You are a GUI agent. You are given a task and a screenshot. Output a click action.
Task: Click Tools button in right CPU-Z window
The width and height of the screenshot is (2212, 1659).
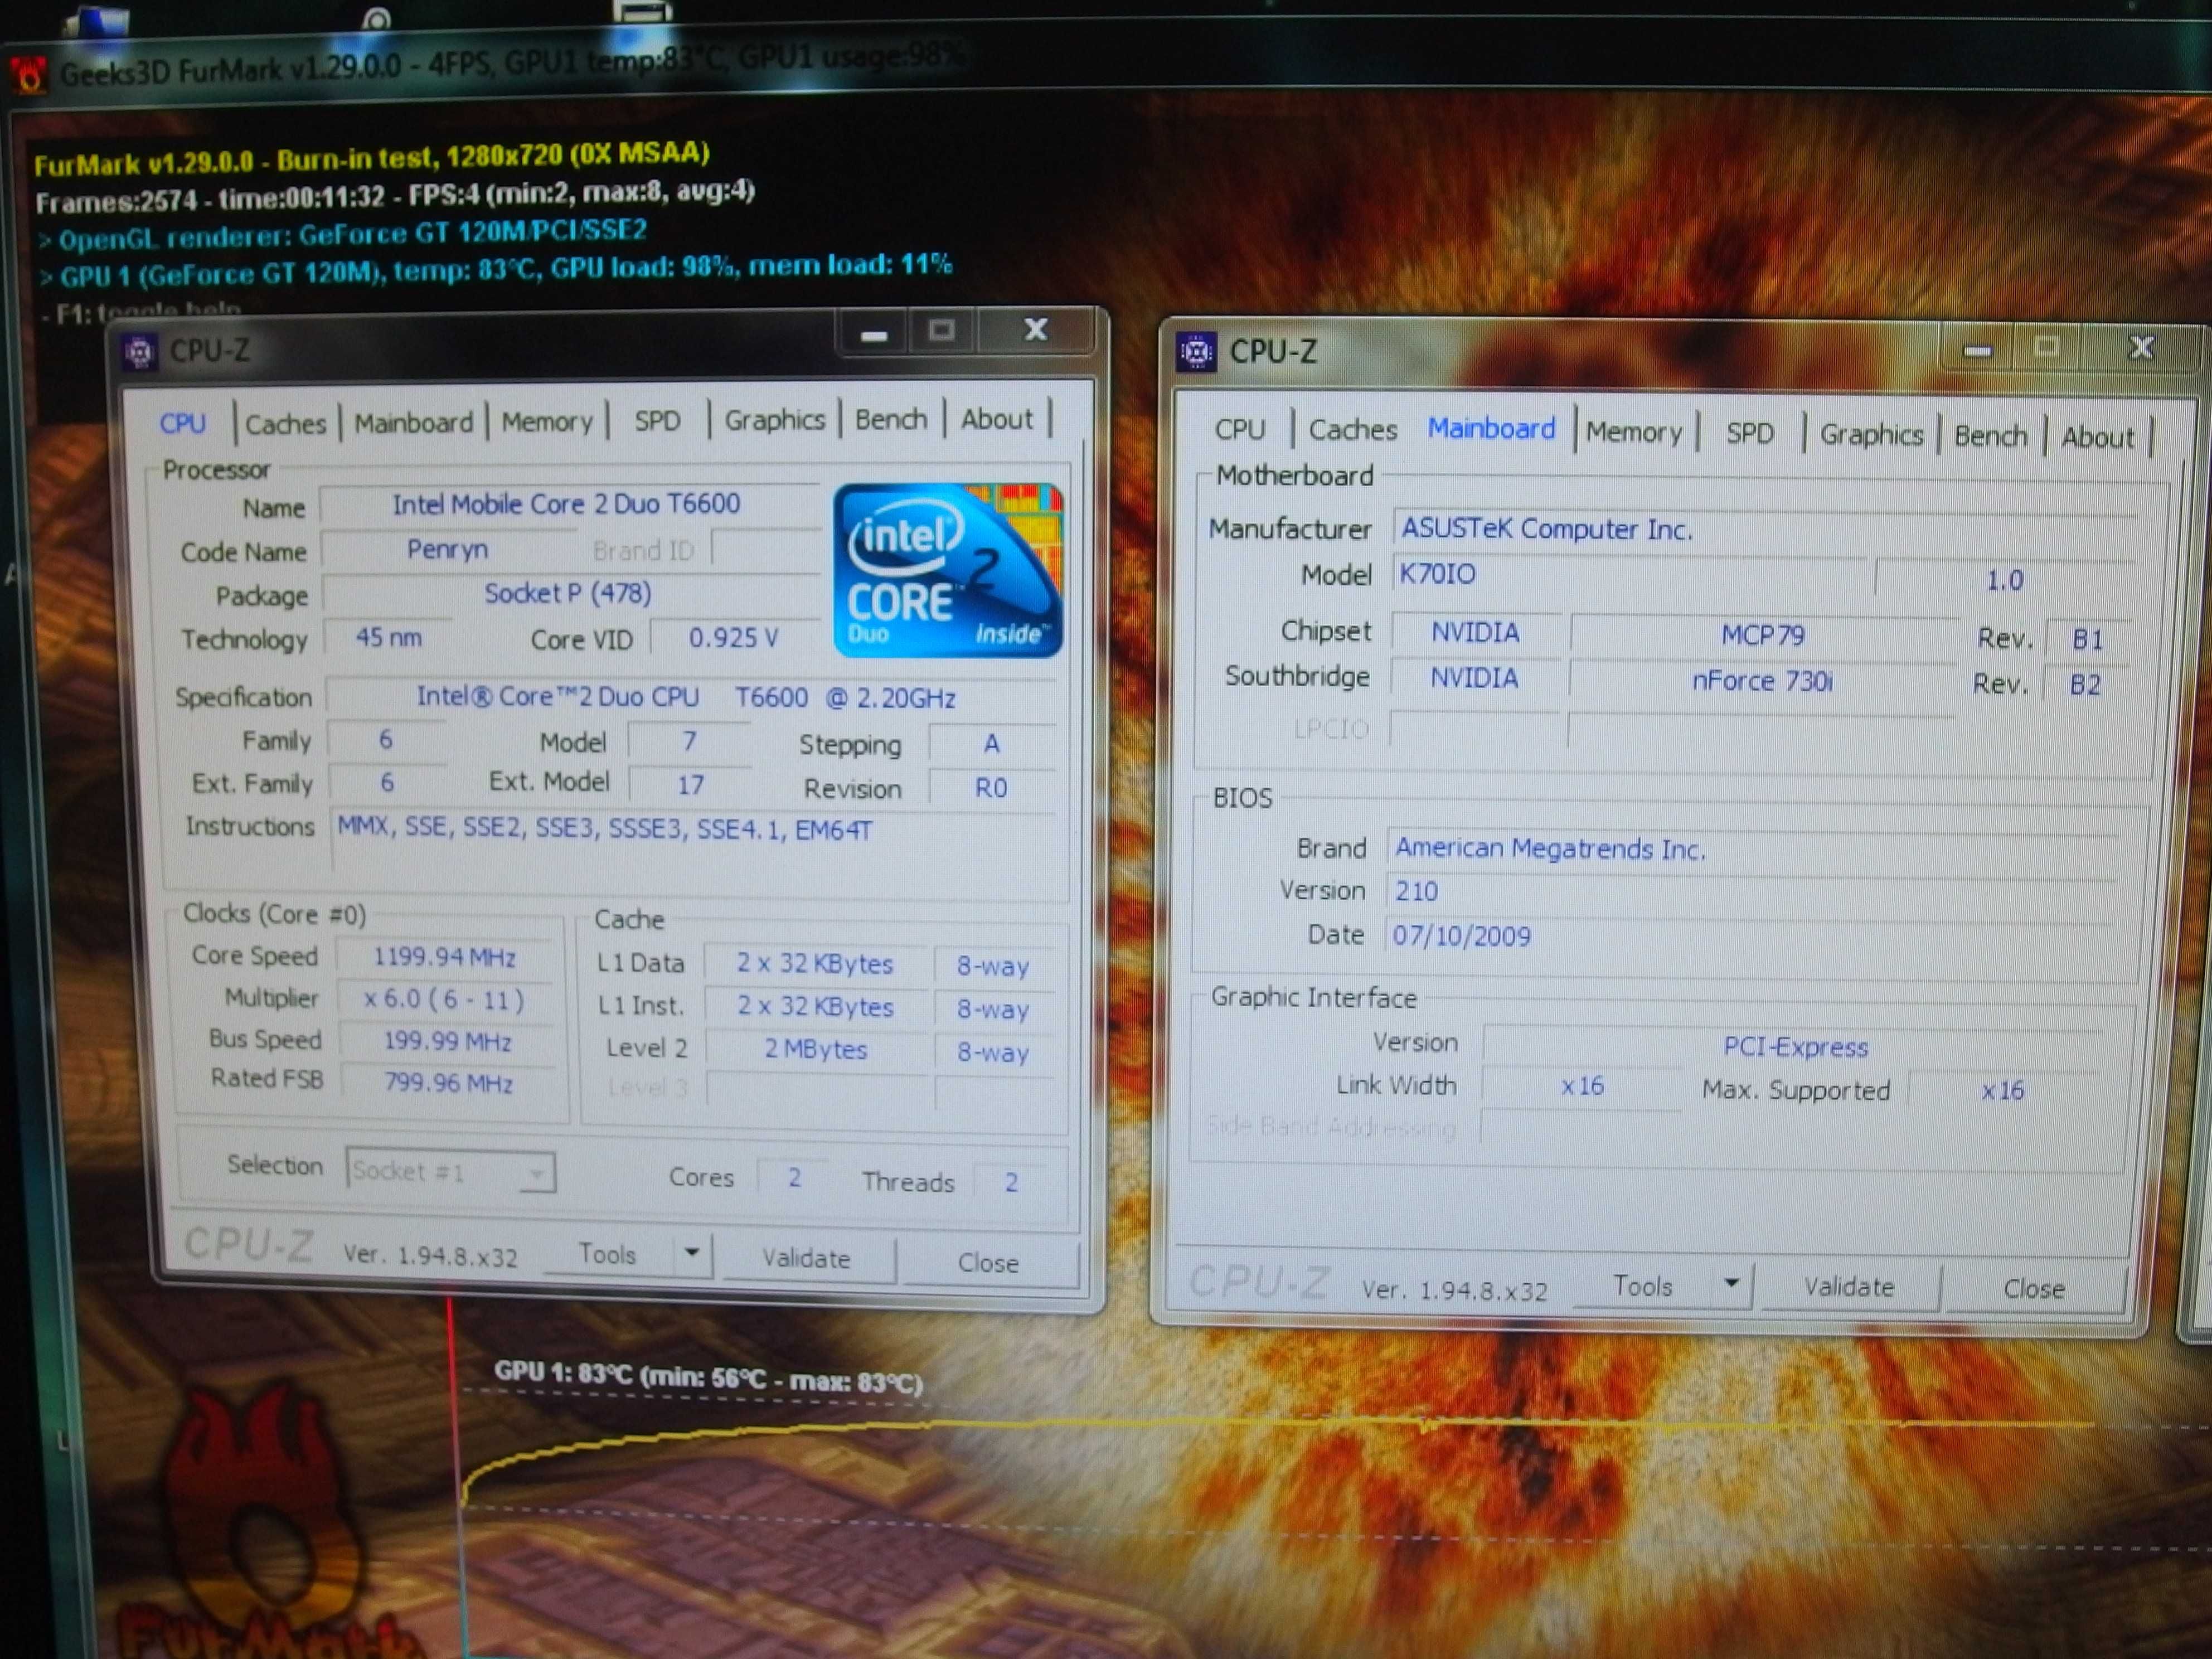coord(1642,1286)
